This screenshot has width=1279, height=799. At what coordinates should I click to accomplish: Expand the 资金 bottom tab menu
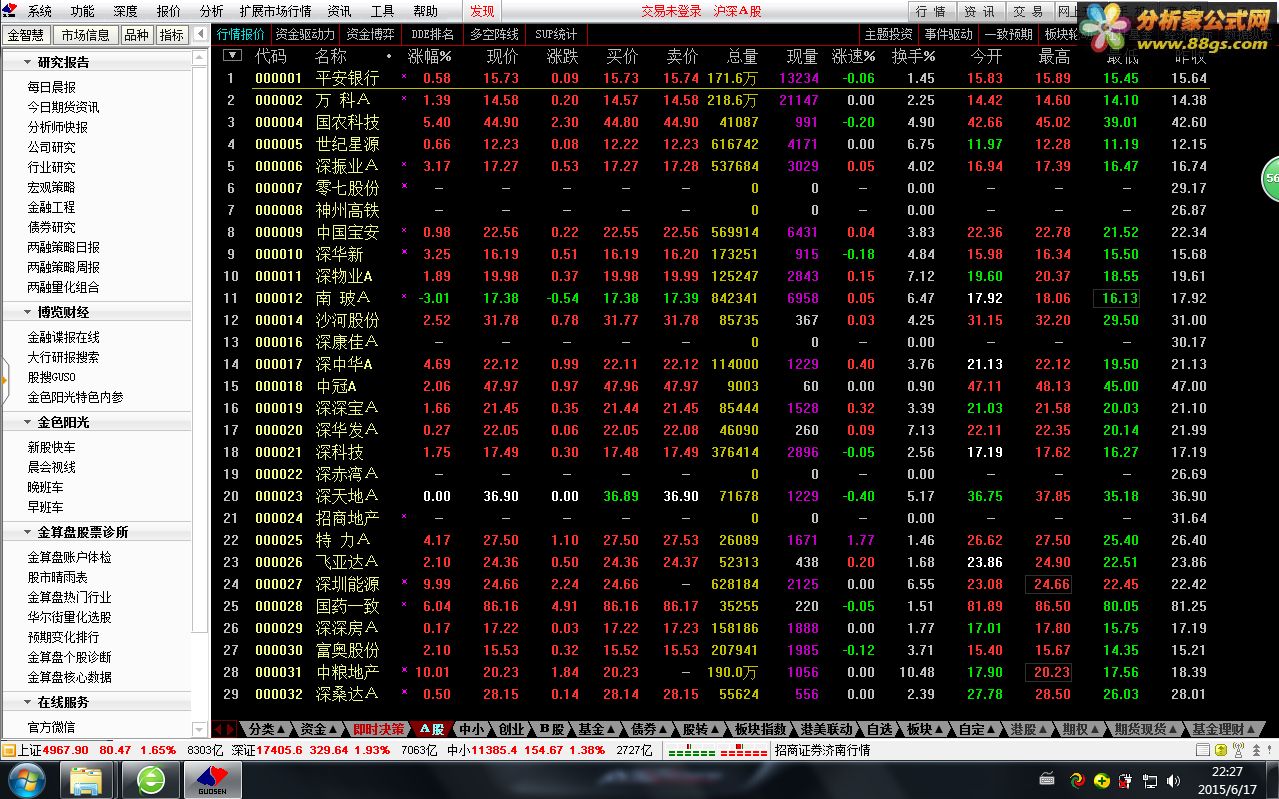coord(319,730)
